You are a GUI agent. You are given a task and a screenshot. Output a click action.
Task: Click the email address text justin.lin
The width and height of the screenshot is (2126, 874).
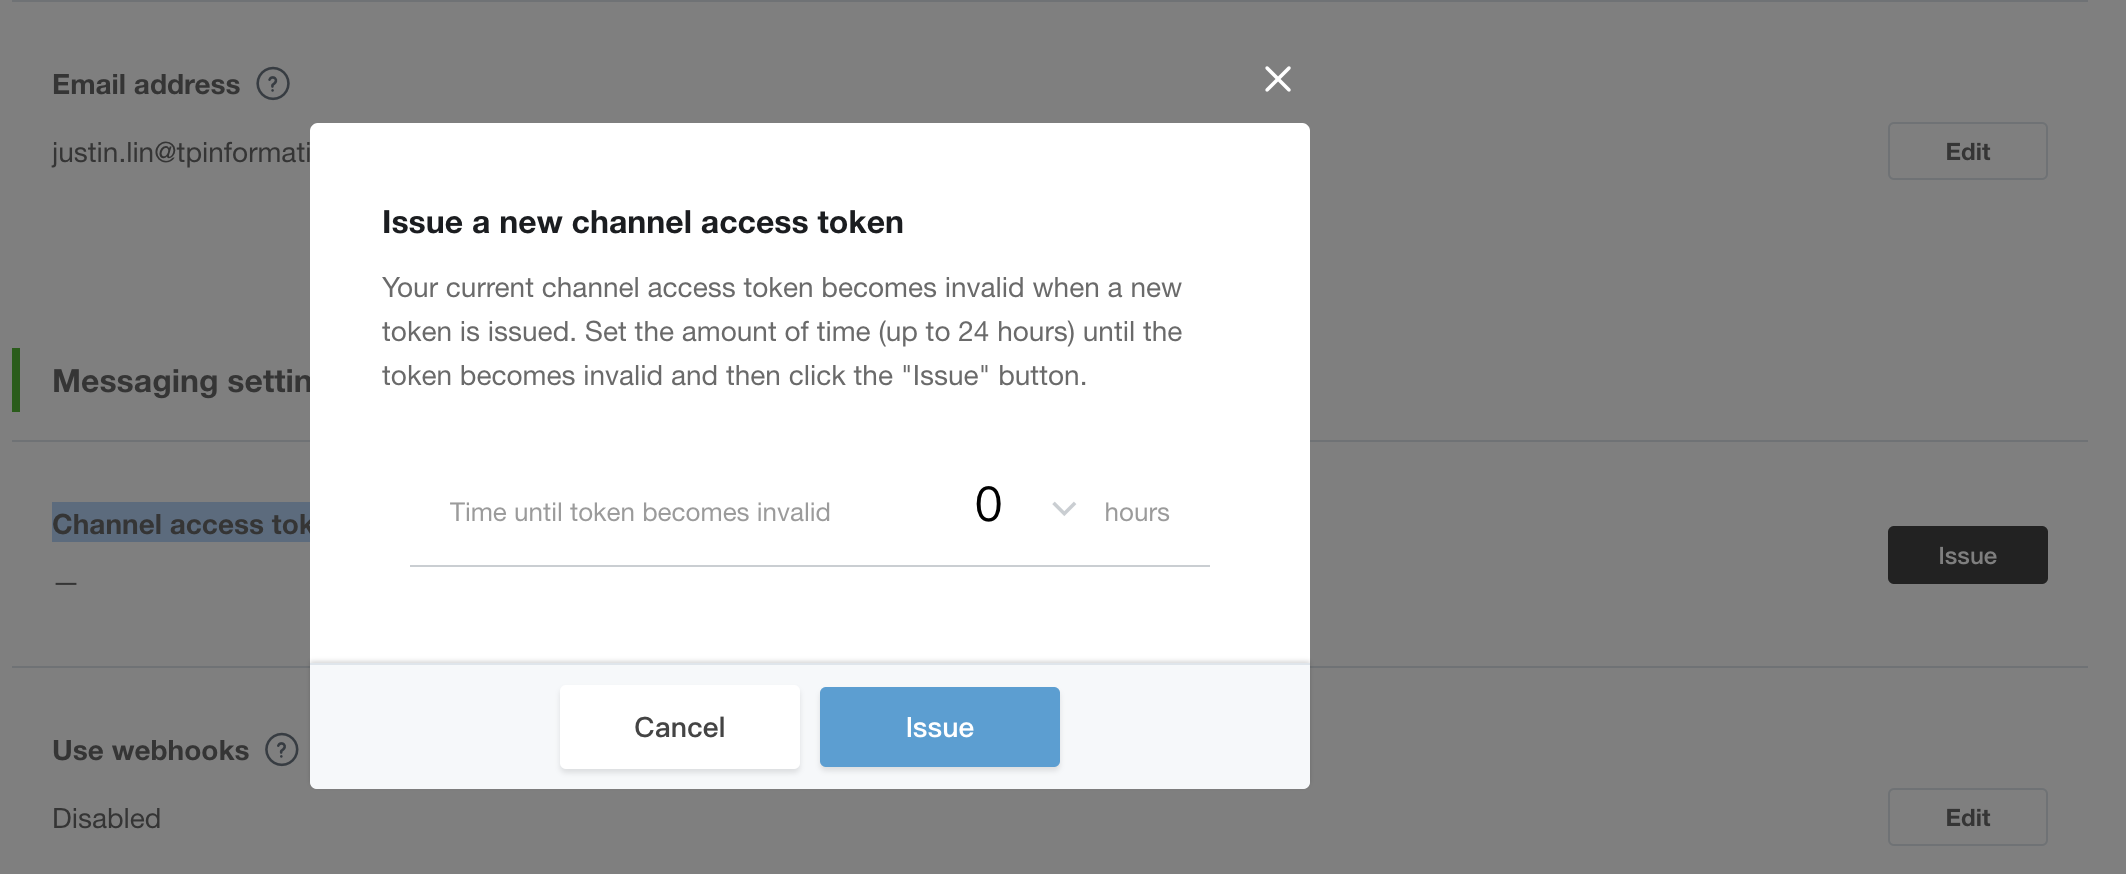point(181,152)
